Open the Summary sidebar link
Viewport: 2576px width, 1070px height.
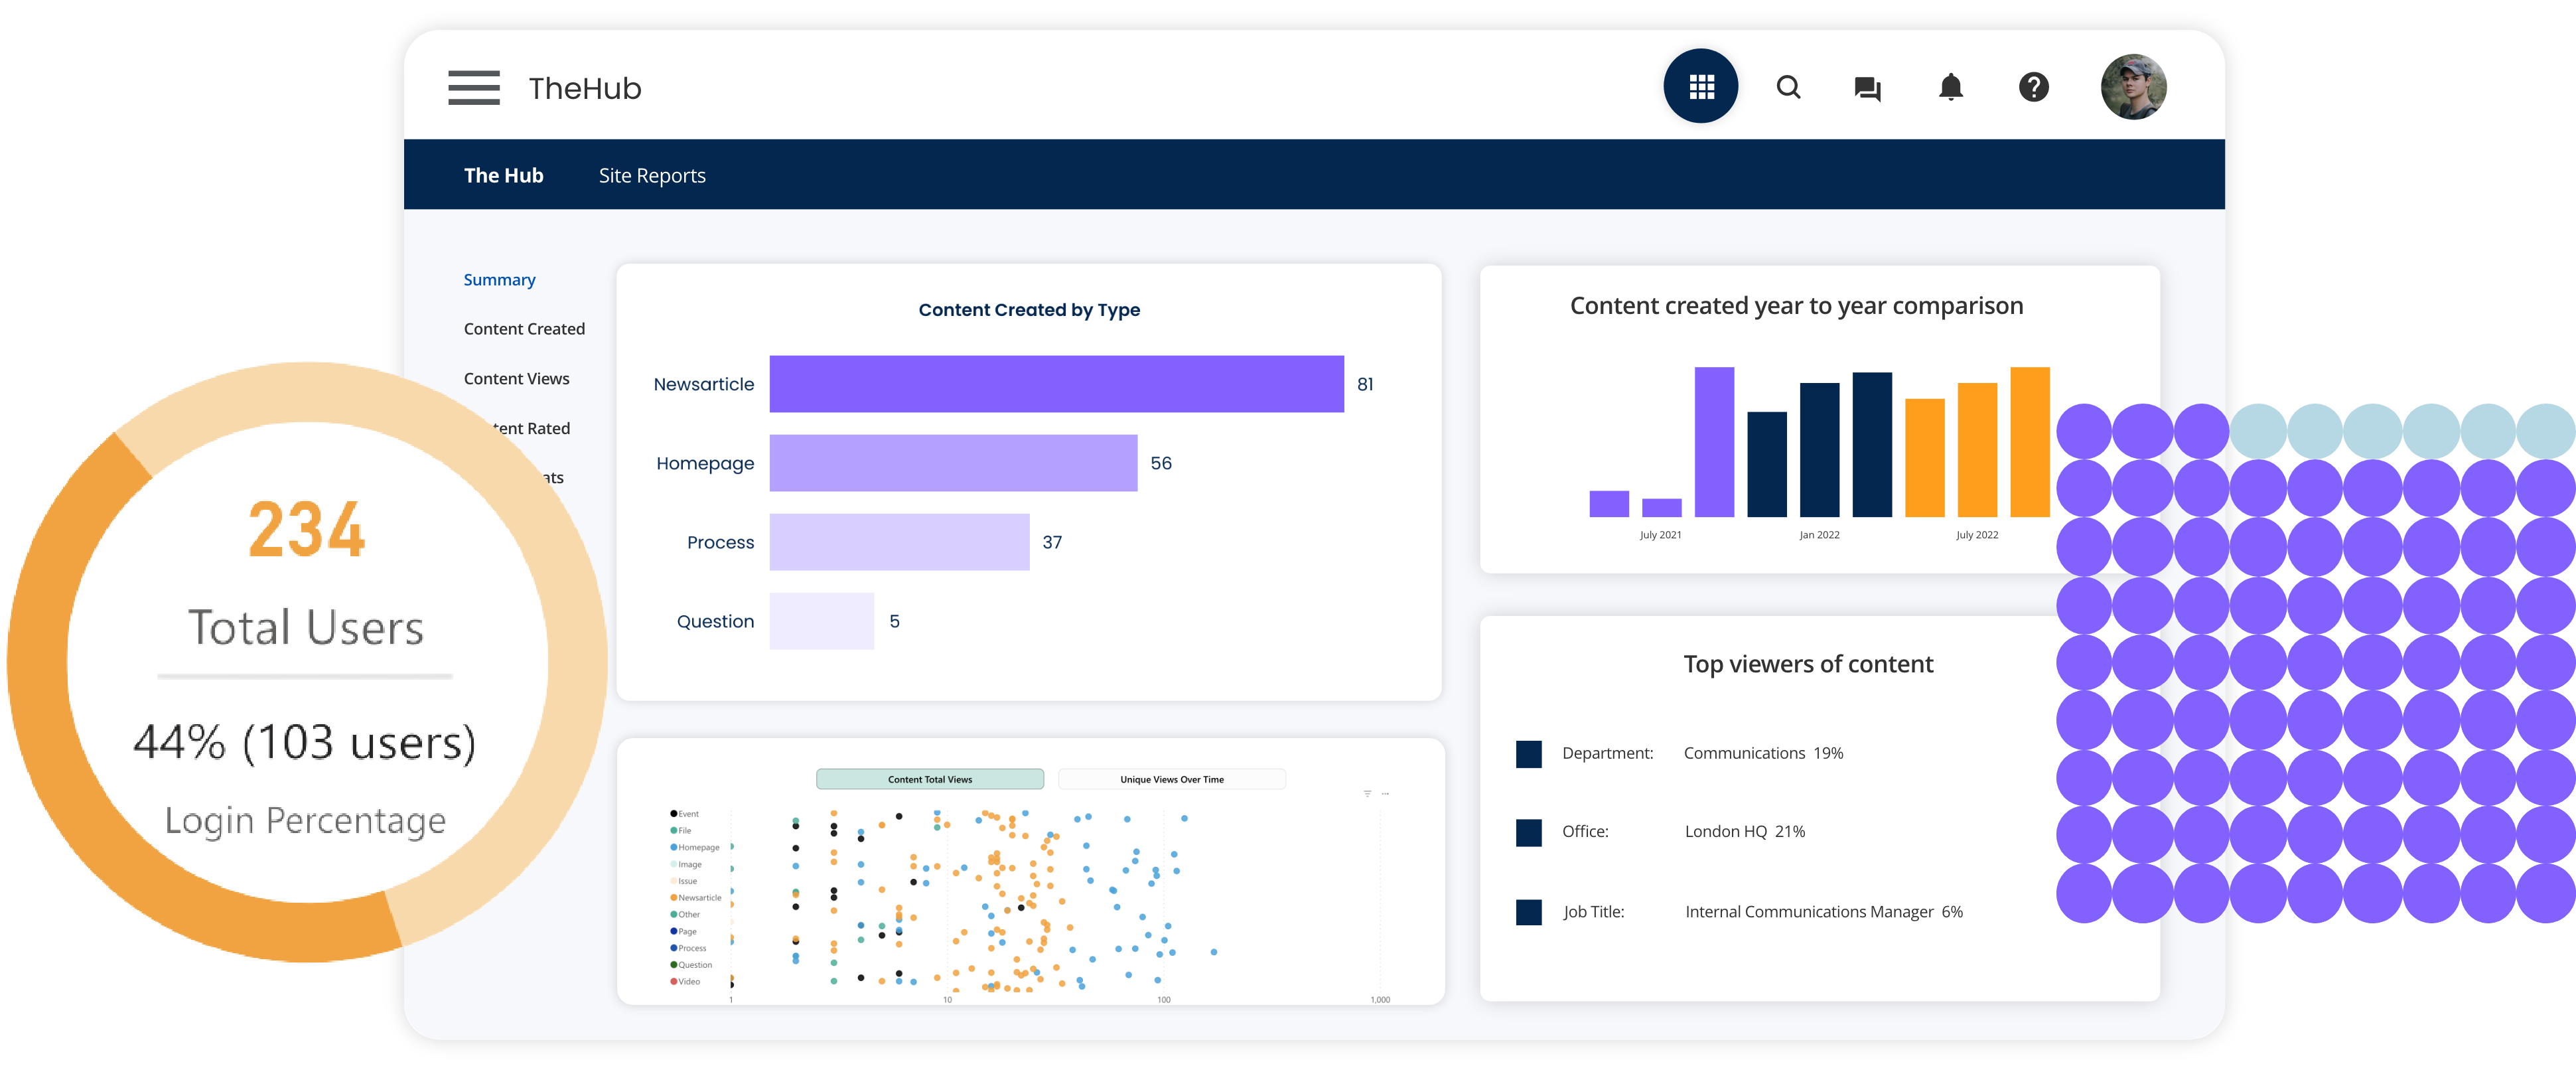pos(499,280)
